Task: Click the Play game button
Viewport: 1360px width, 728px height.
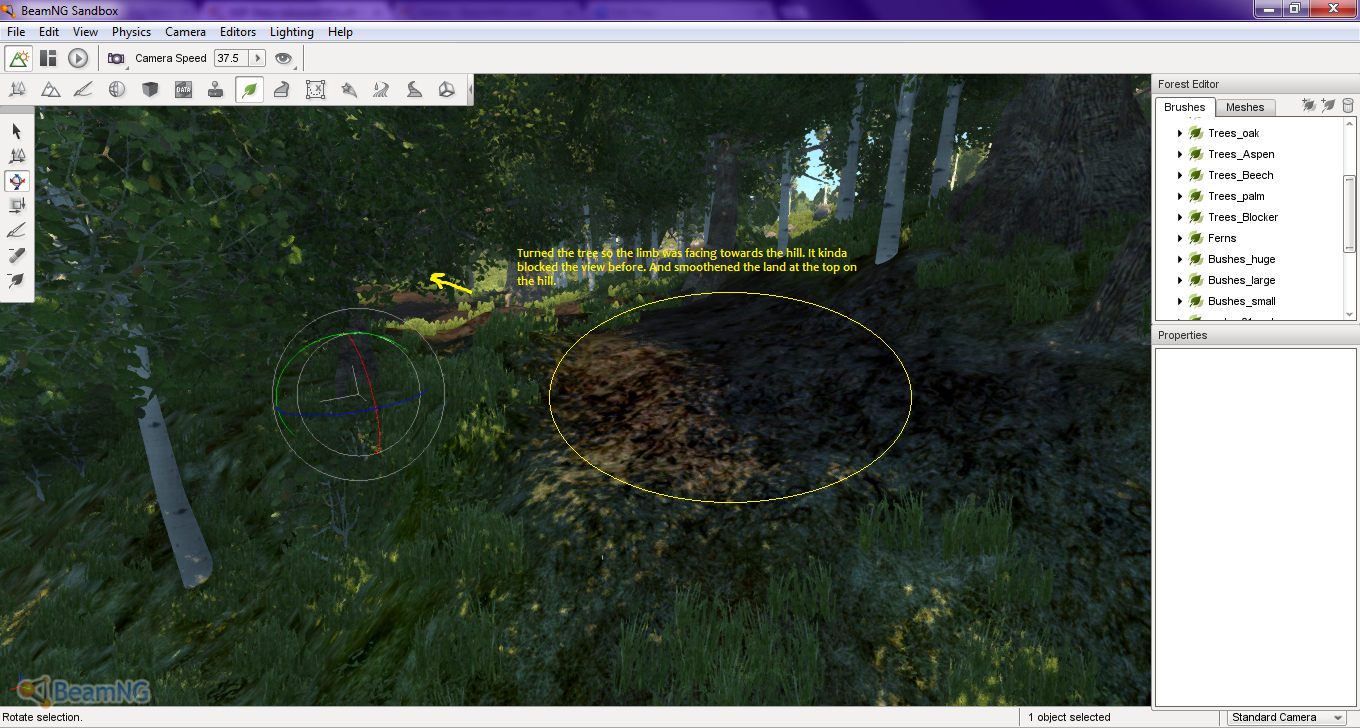Action: (78, 58)
